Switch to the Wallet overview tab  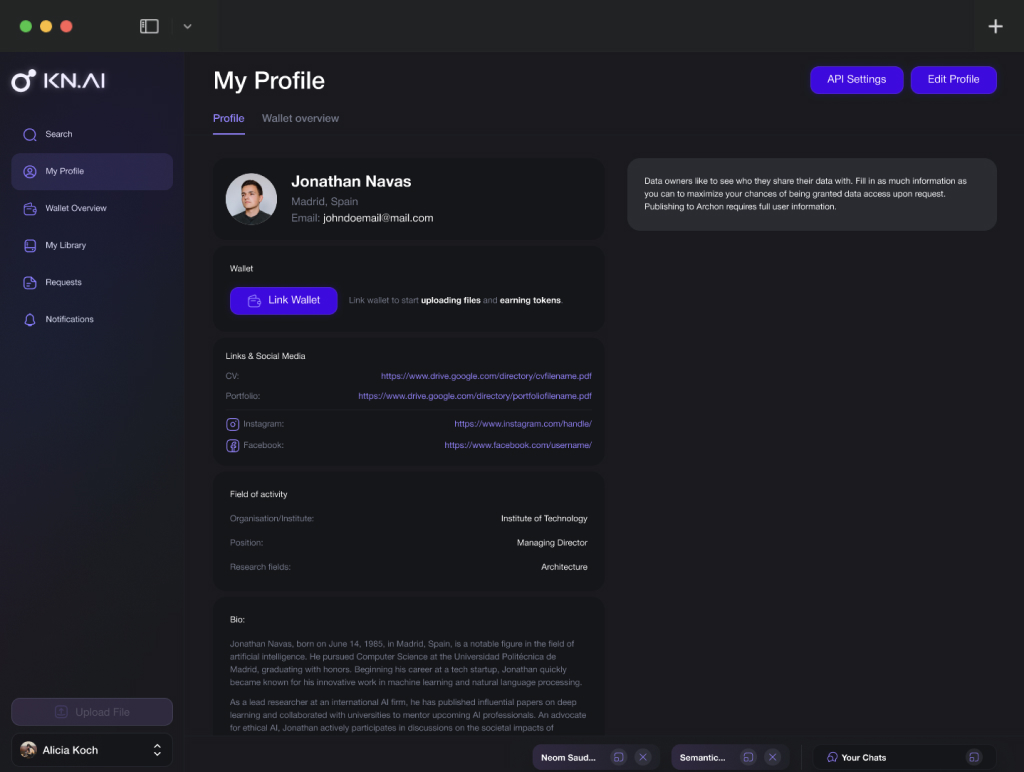click(x=300, y=118)
